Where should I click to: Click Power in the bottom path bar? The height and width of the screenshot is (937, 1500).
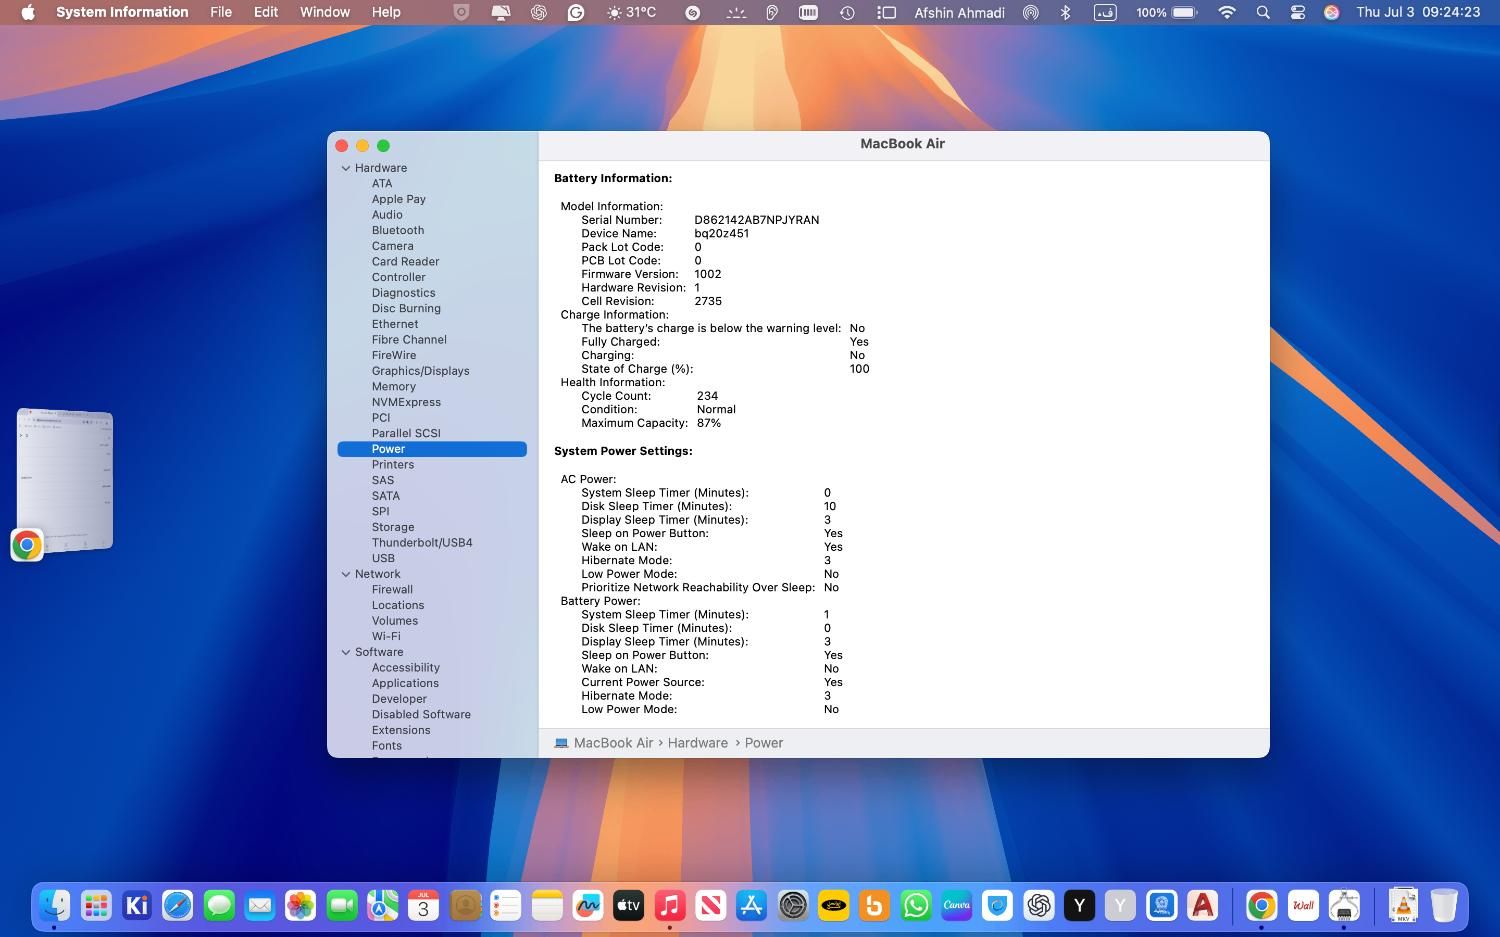tap(764, 743)
